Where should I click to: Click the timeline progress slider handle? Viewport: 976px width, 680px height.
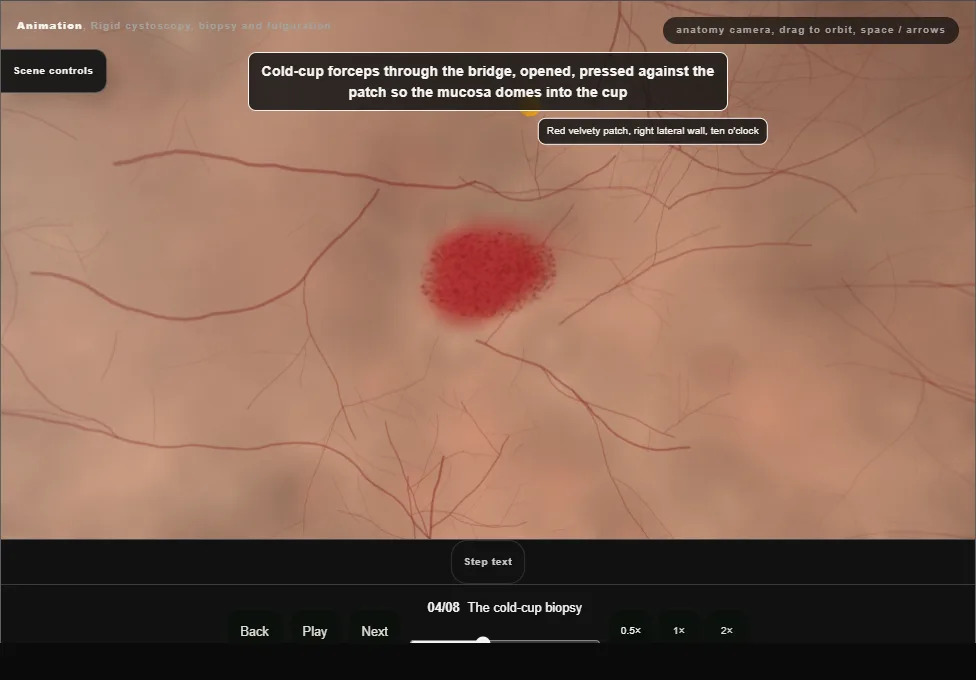coord(483,641)
